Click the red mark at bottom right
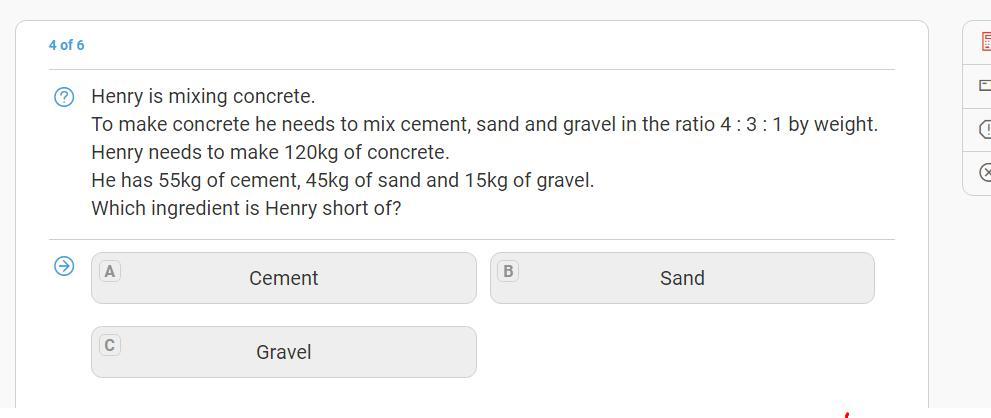Screen dimensions: 991x418 (845, 414)
